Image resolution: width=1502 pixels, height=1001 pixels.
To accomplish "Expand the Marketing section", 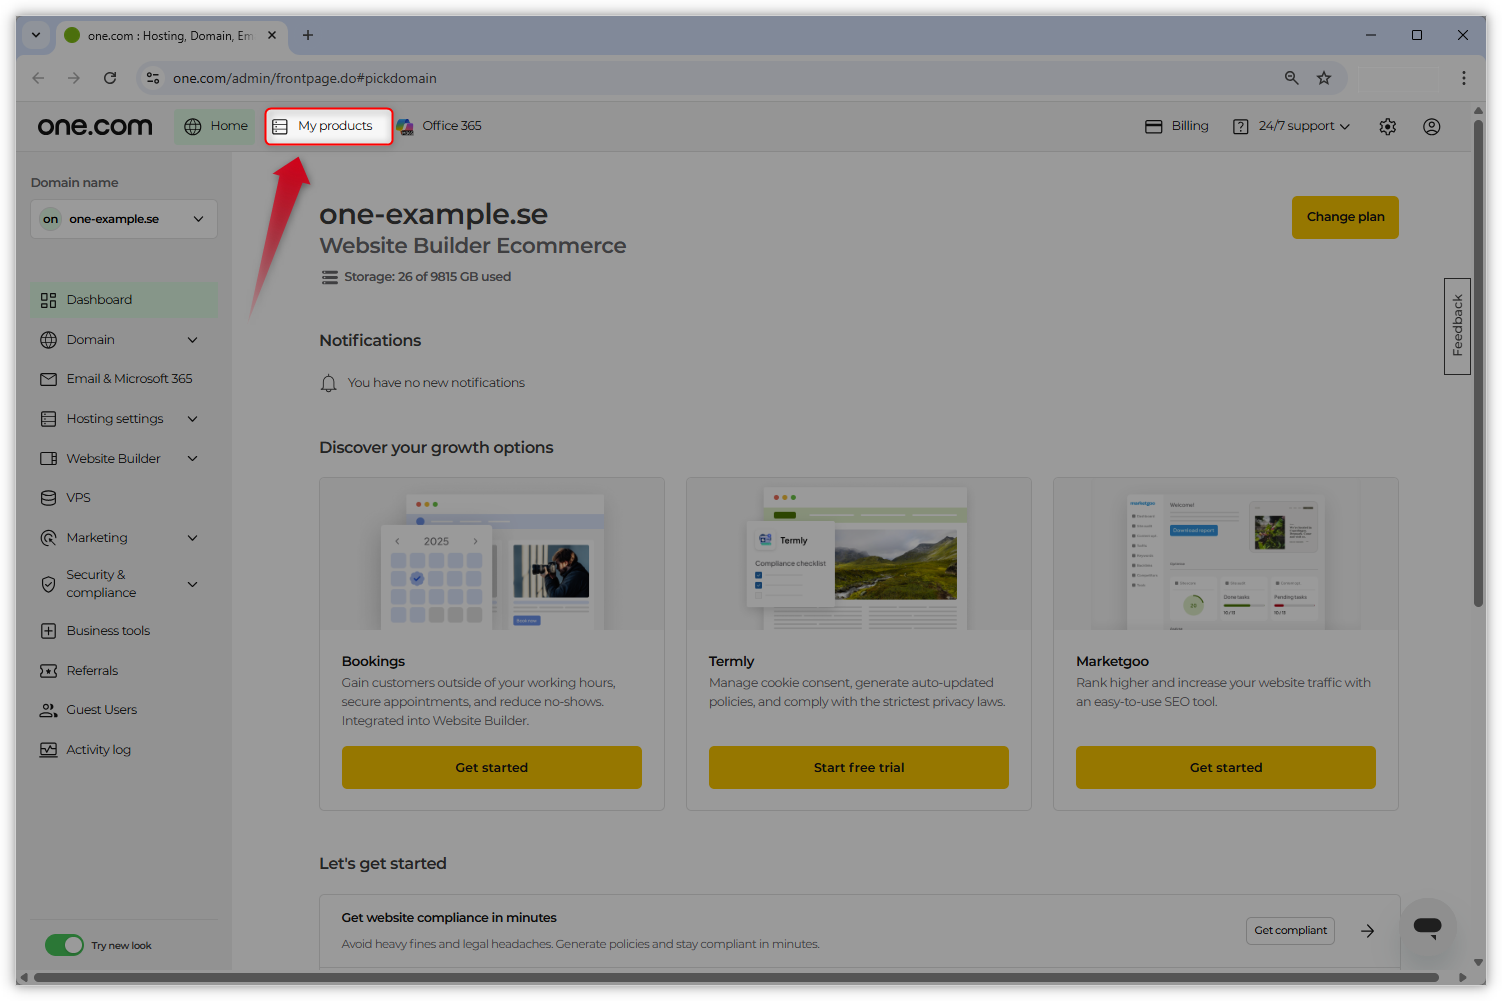I will pos(193,538).
